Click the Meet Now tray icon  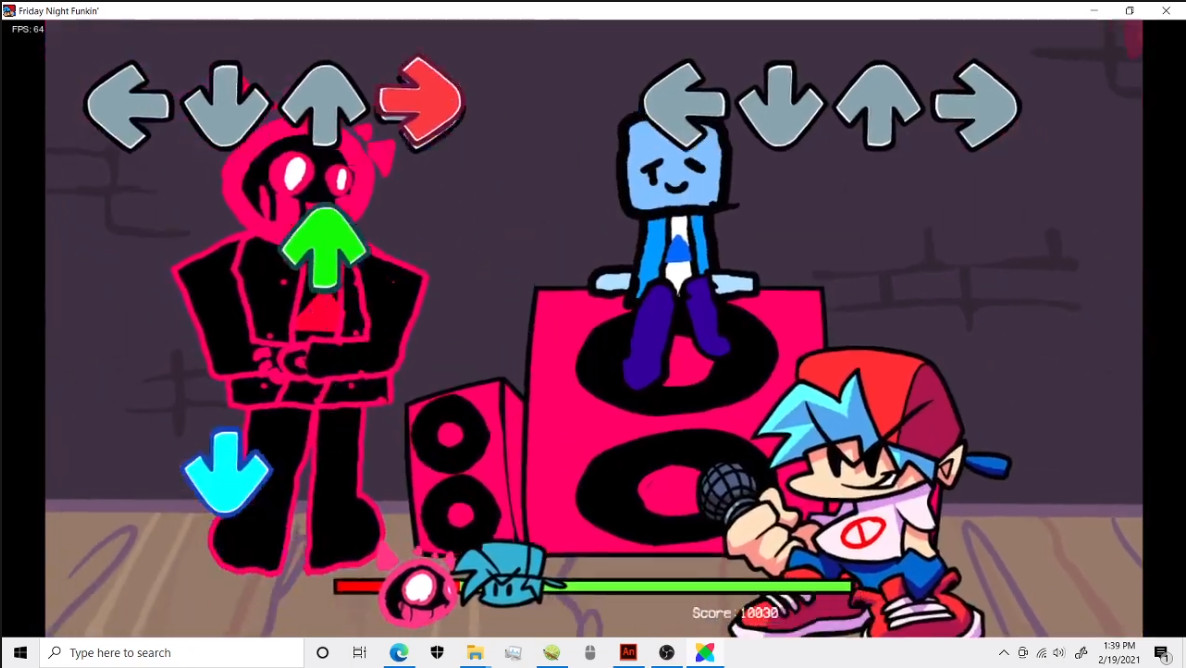click(1023, 652)
